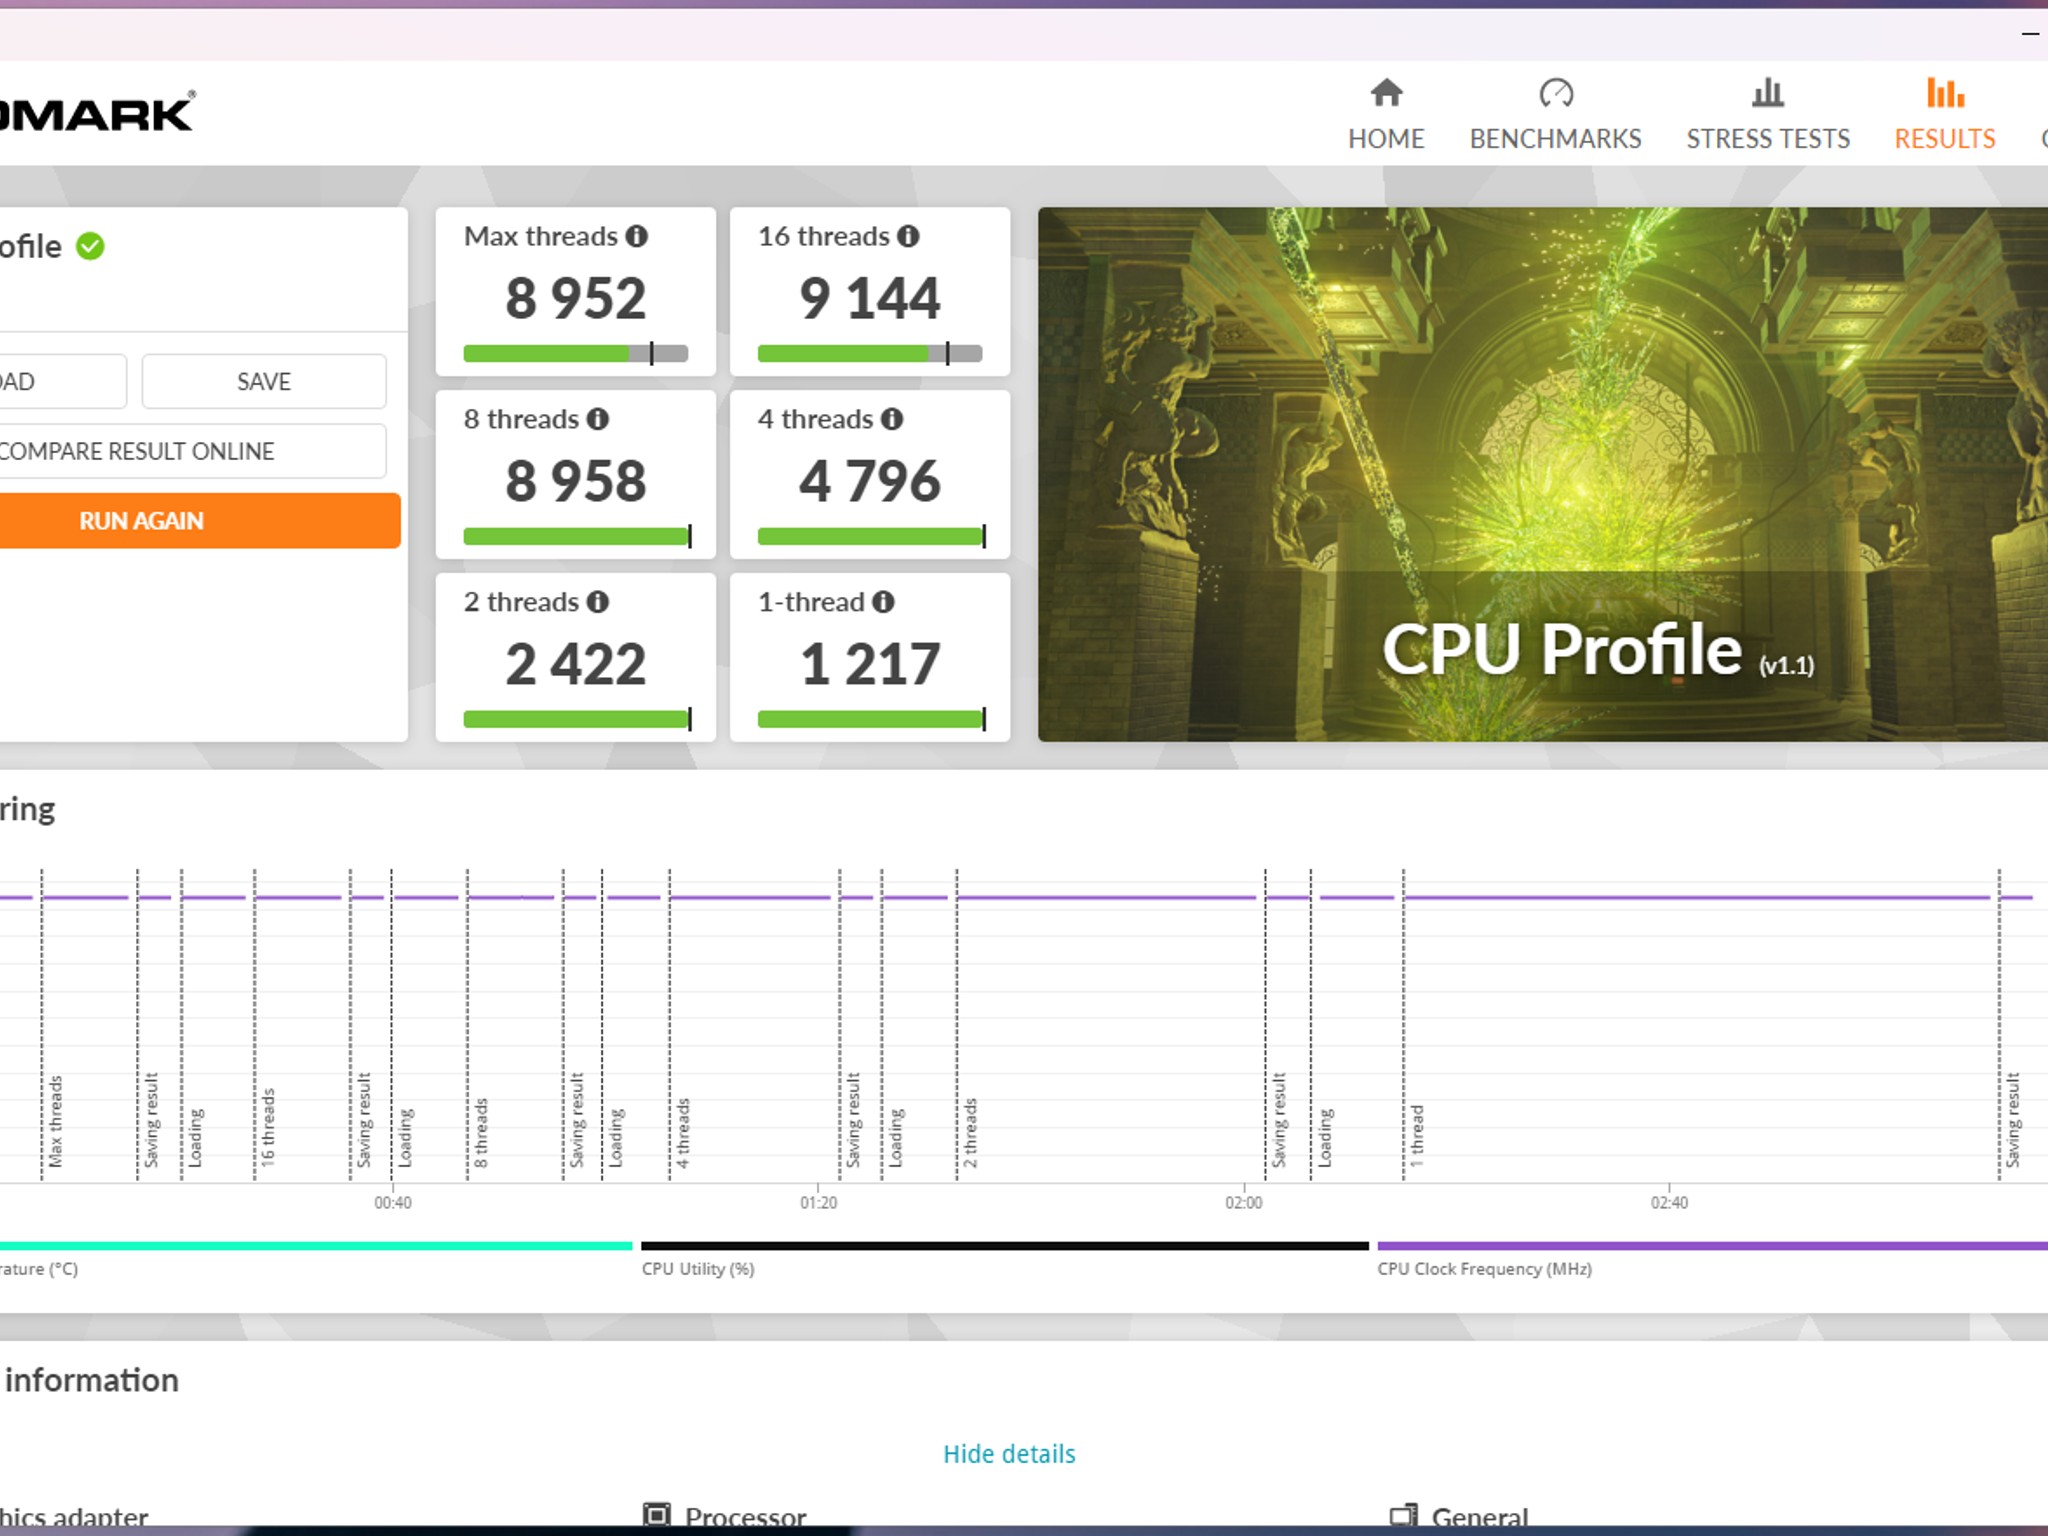Click the 16 threads timeline marker
Viewport: 2048px width, 1536px height.
[268, 1127]
